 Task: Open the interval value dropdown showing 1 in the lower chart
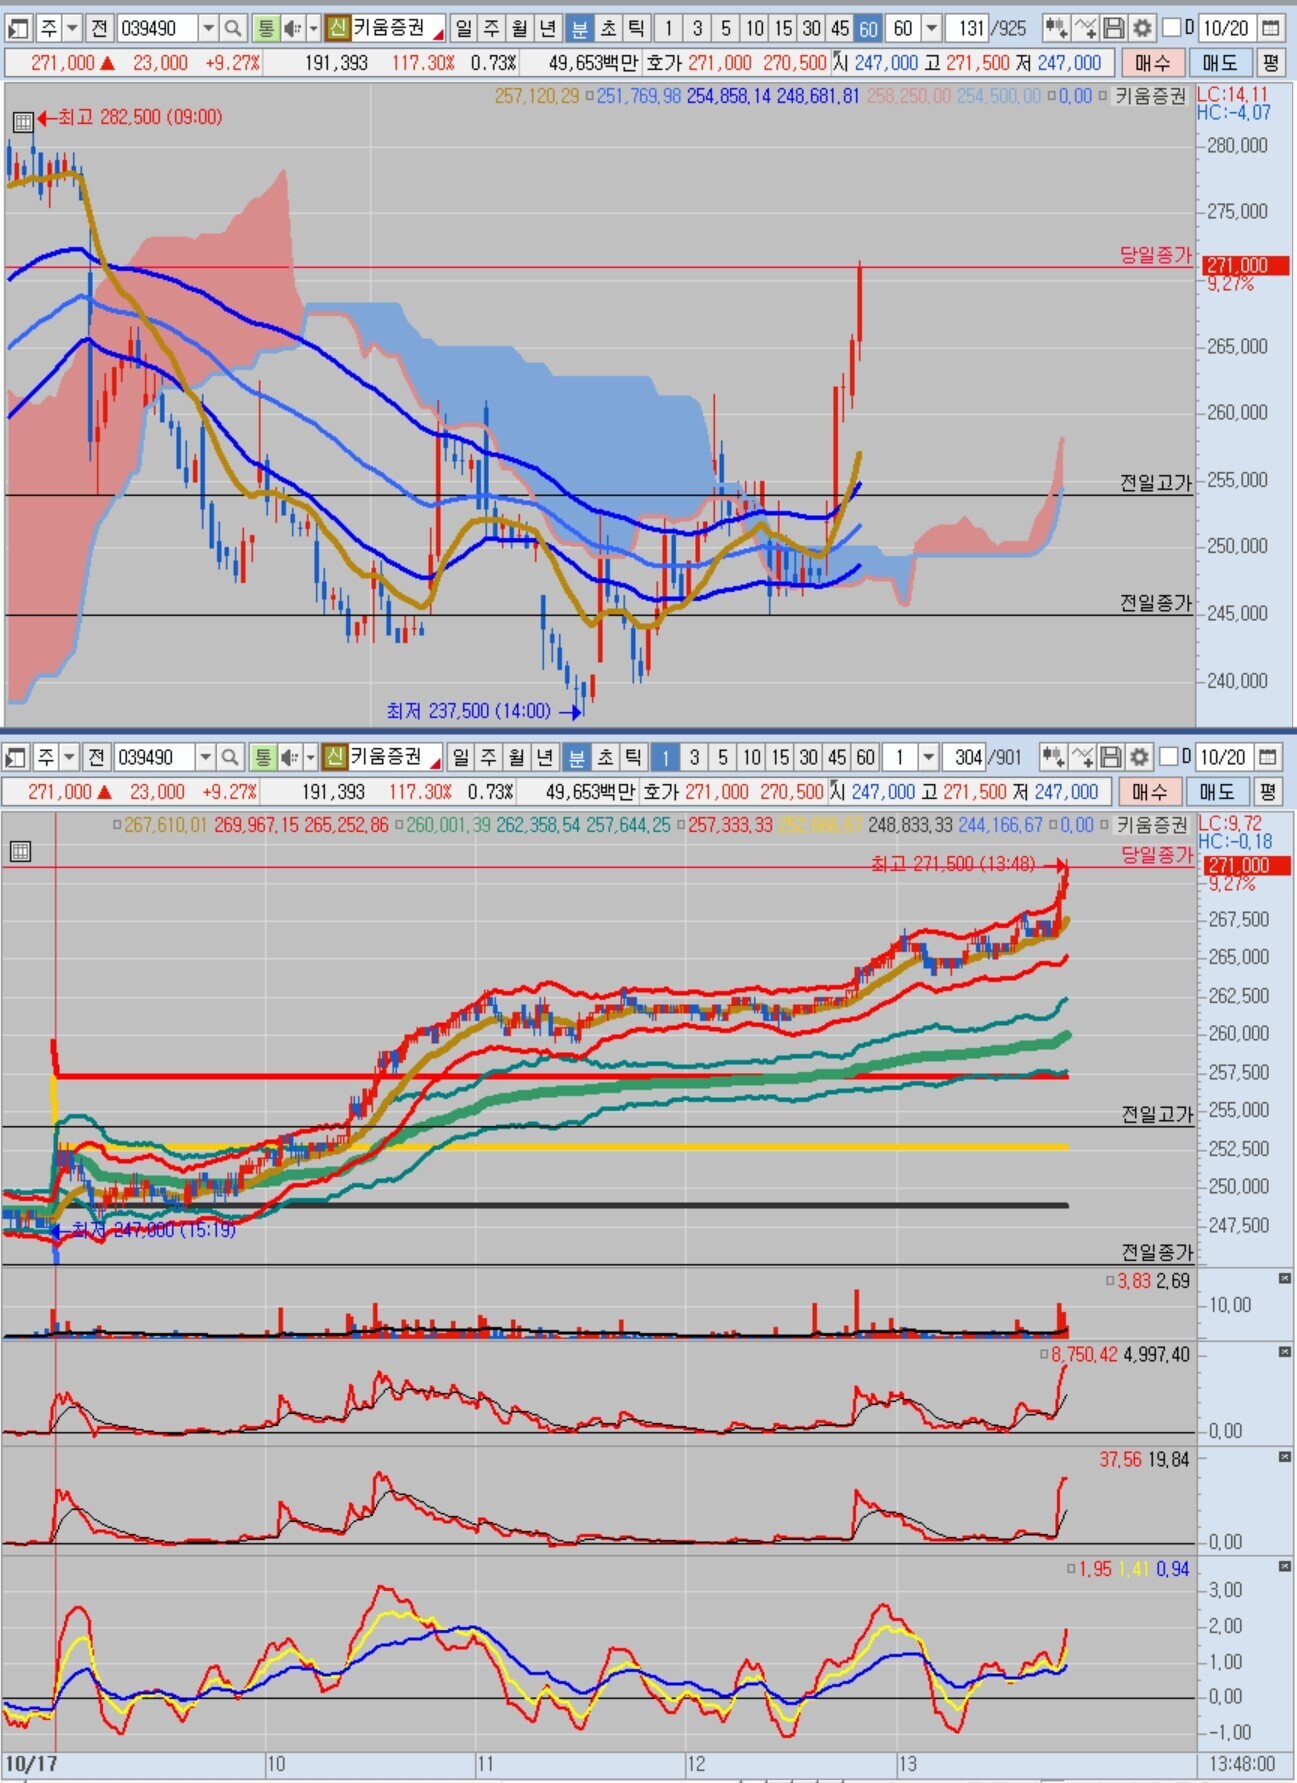click(929, 757)
